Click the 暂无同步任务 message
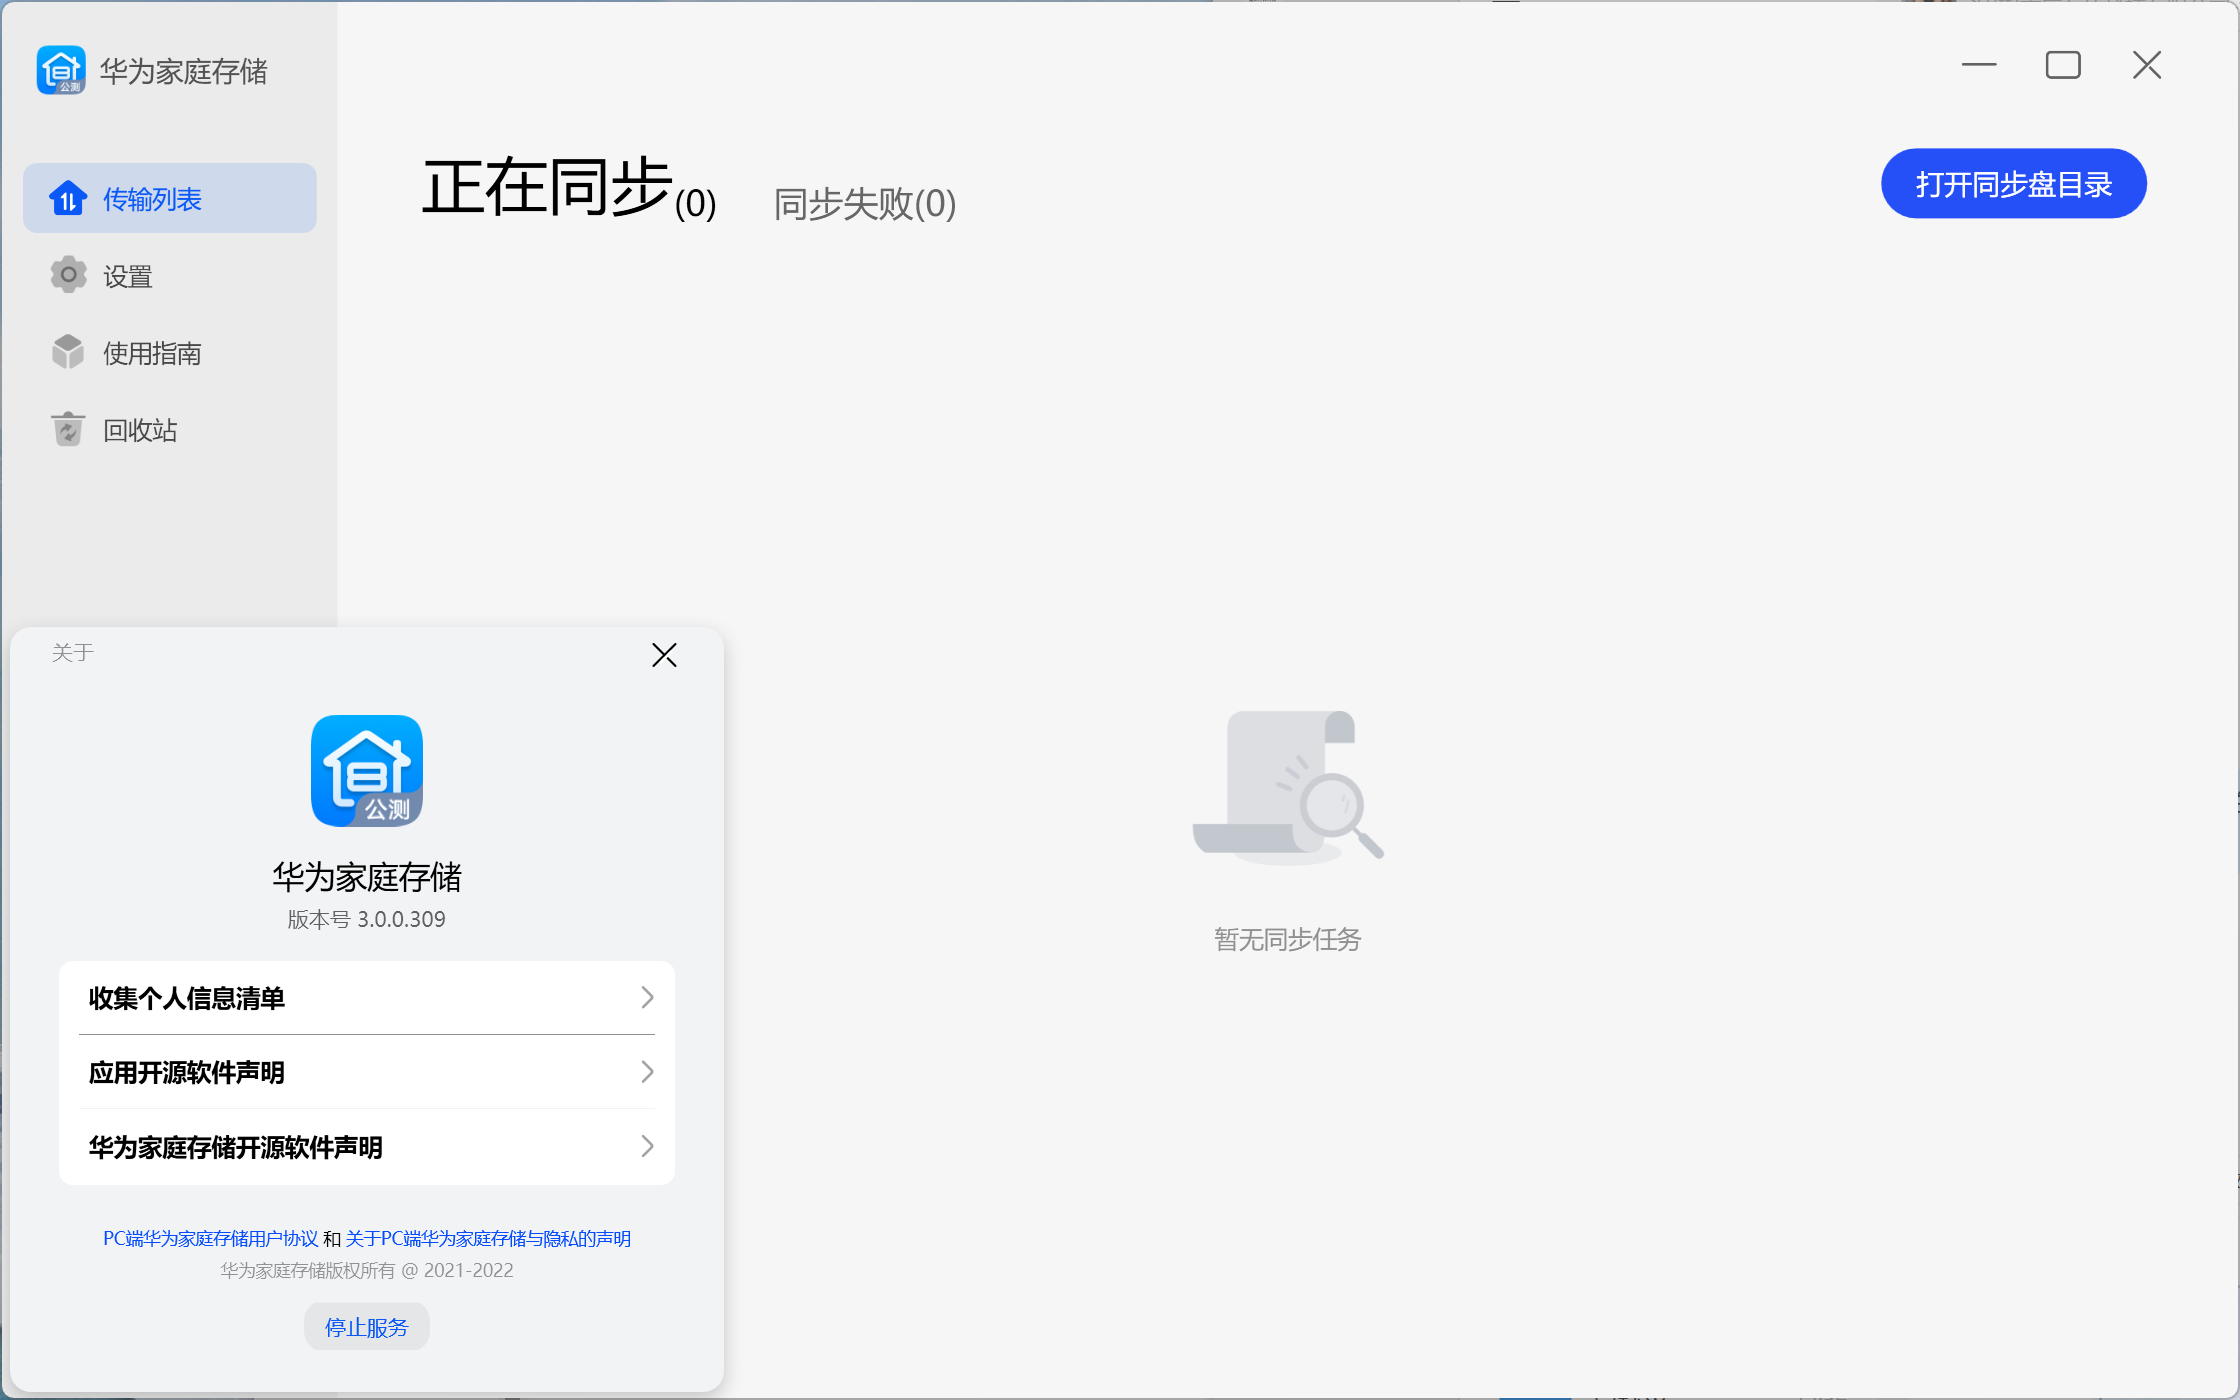Viewport: 2240px width, 1400px height. (1288, 940)
